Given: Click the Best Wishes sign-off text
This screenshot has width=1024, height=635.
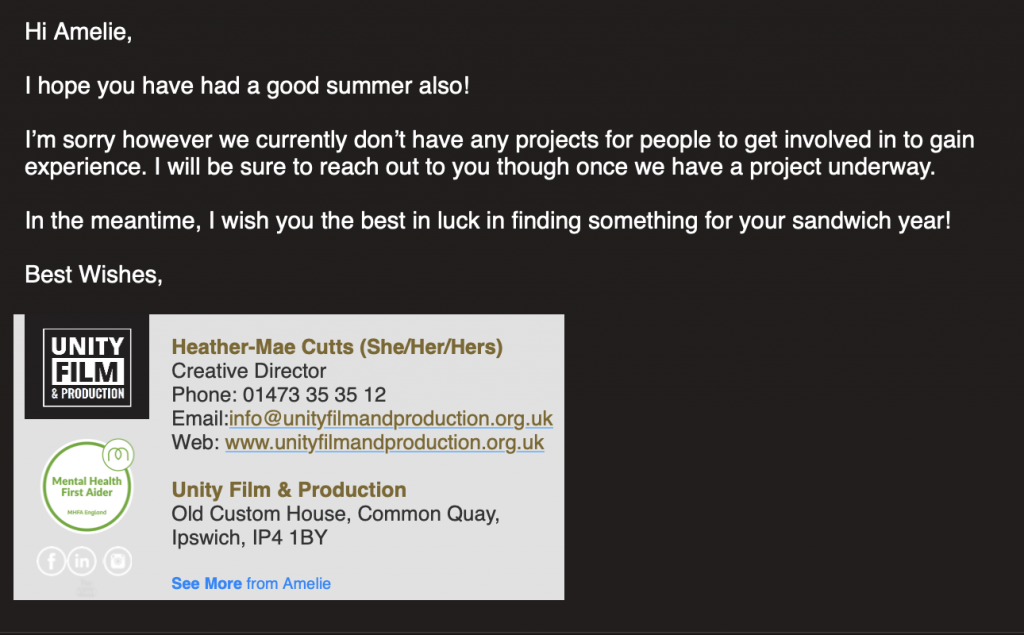Looking at the screenshot, I should tap(93, 274).
